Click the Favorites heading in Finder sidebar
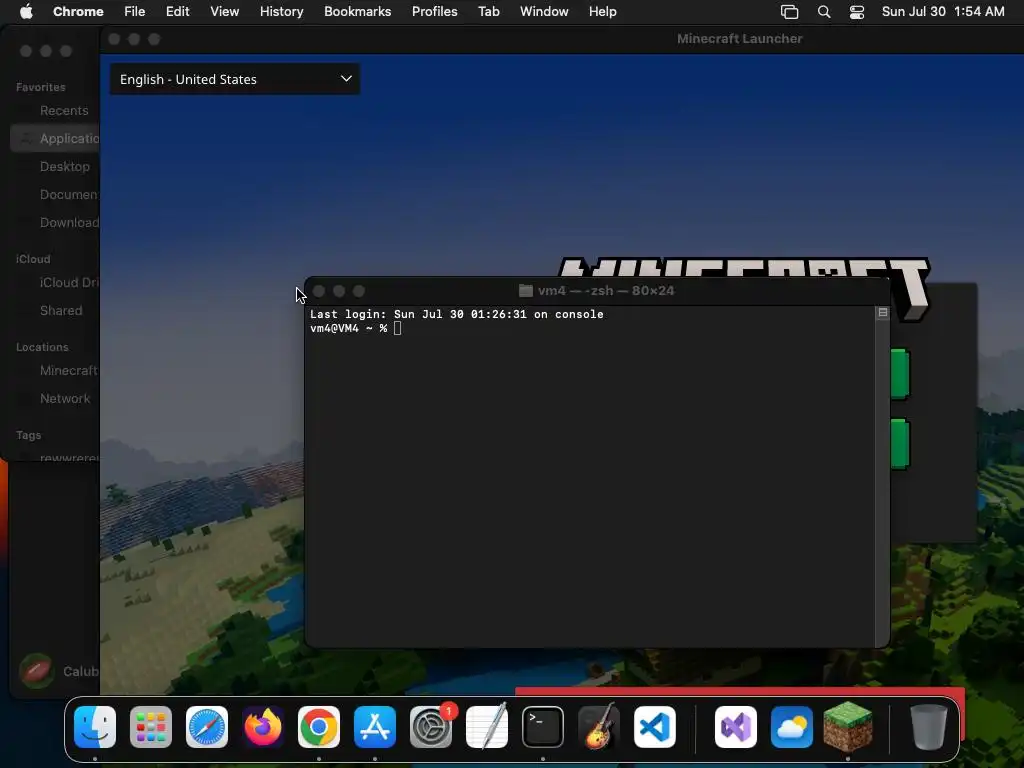Screen dimensions: 1024x768 tap(40, 87)
